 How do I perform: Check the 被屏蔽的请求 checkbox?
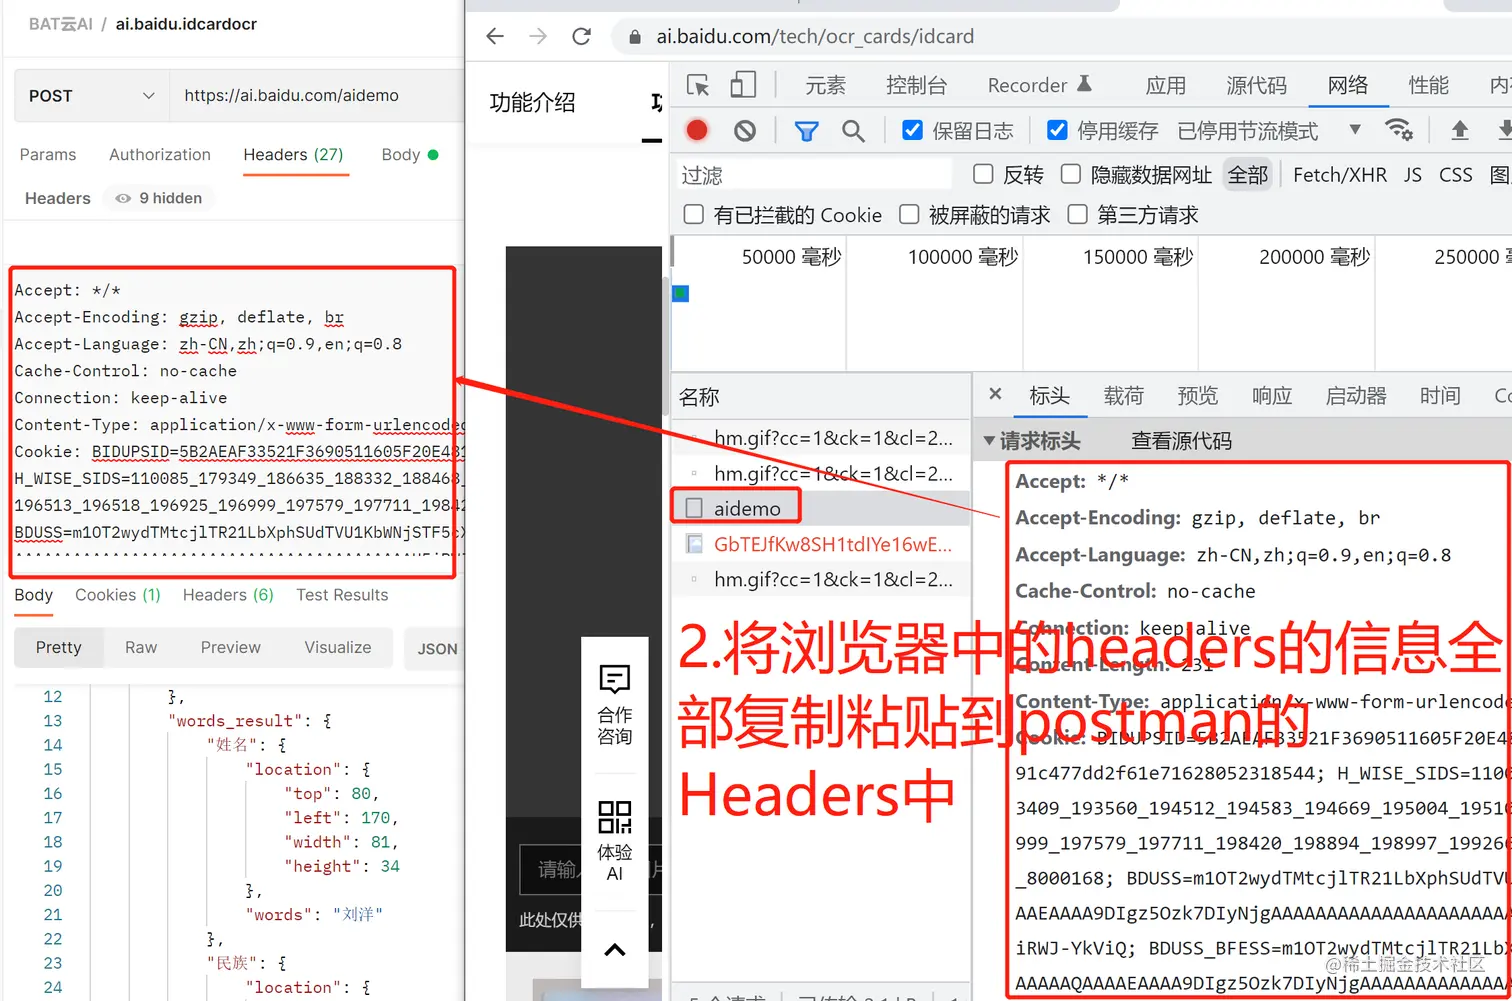coord(909,214)
